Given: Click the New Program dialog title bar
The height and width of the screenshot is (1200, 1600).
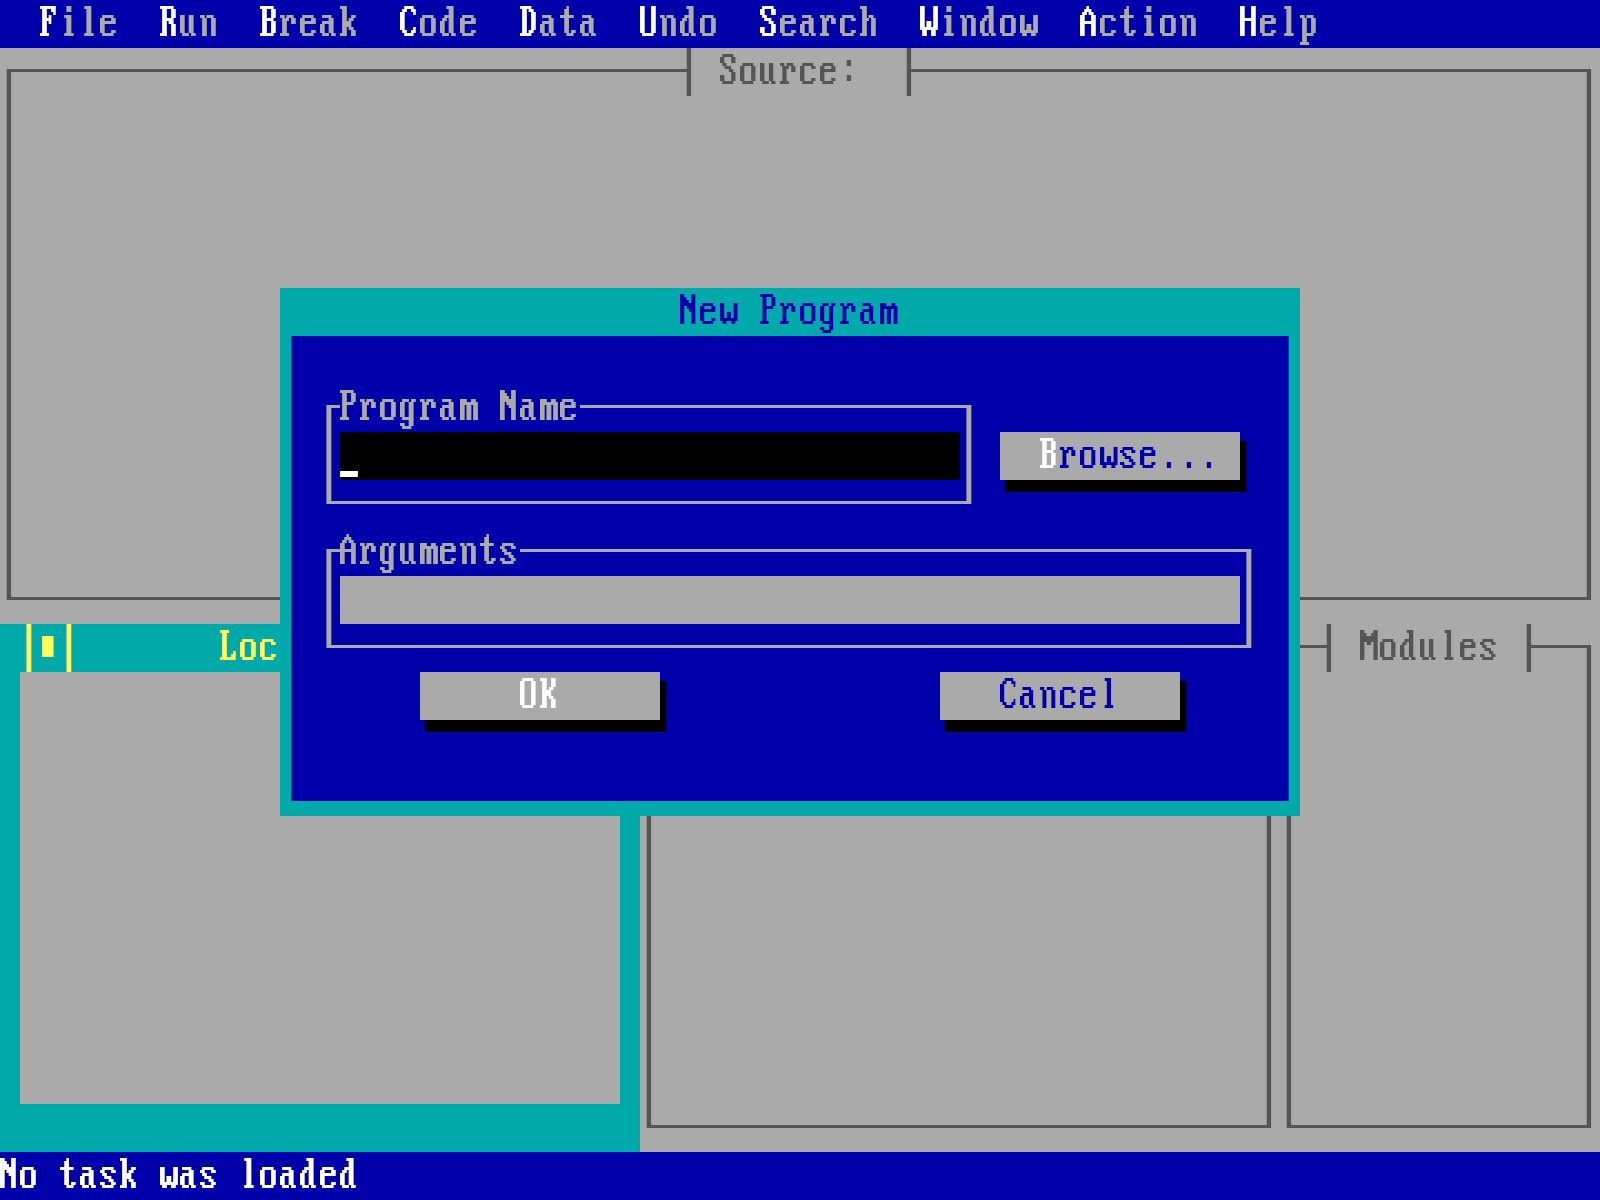Looking at the screenshot, I should point(788,311).
